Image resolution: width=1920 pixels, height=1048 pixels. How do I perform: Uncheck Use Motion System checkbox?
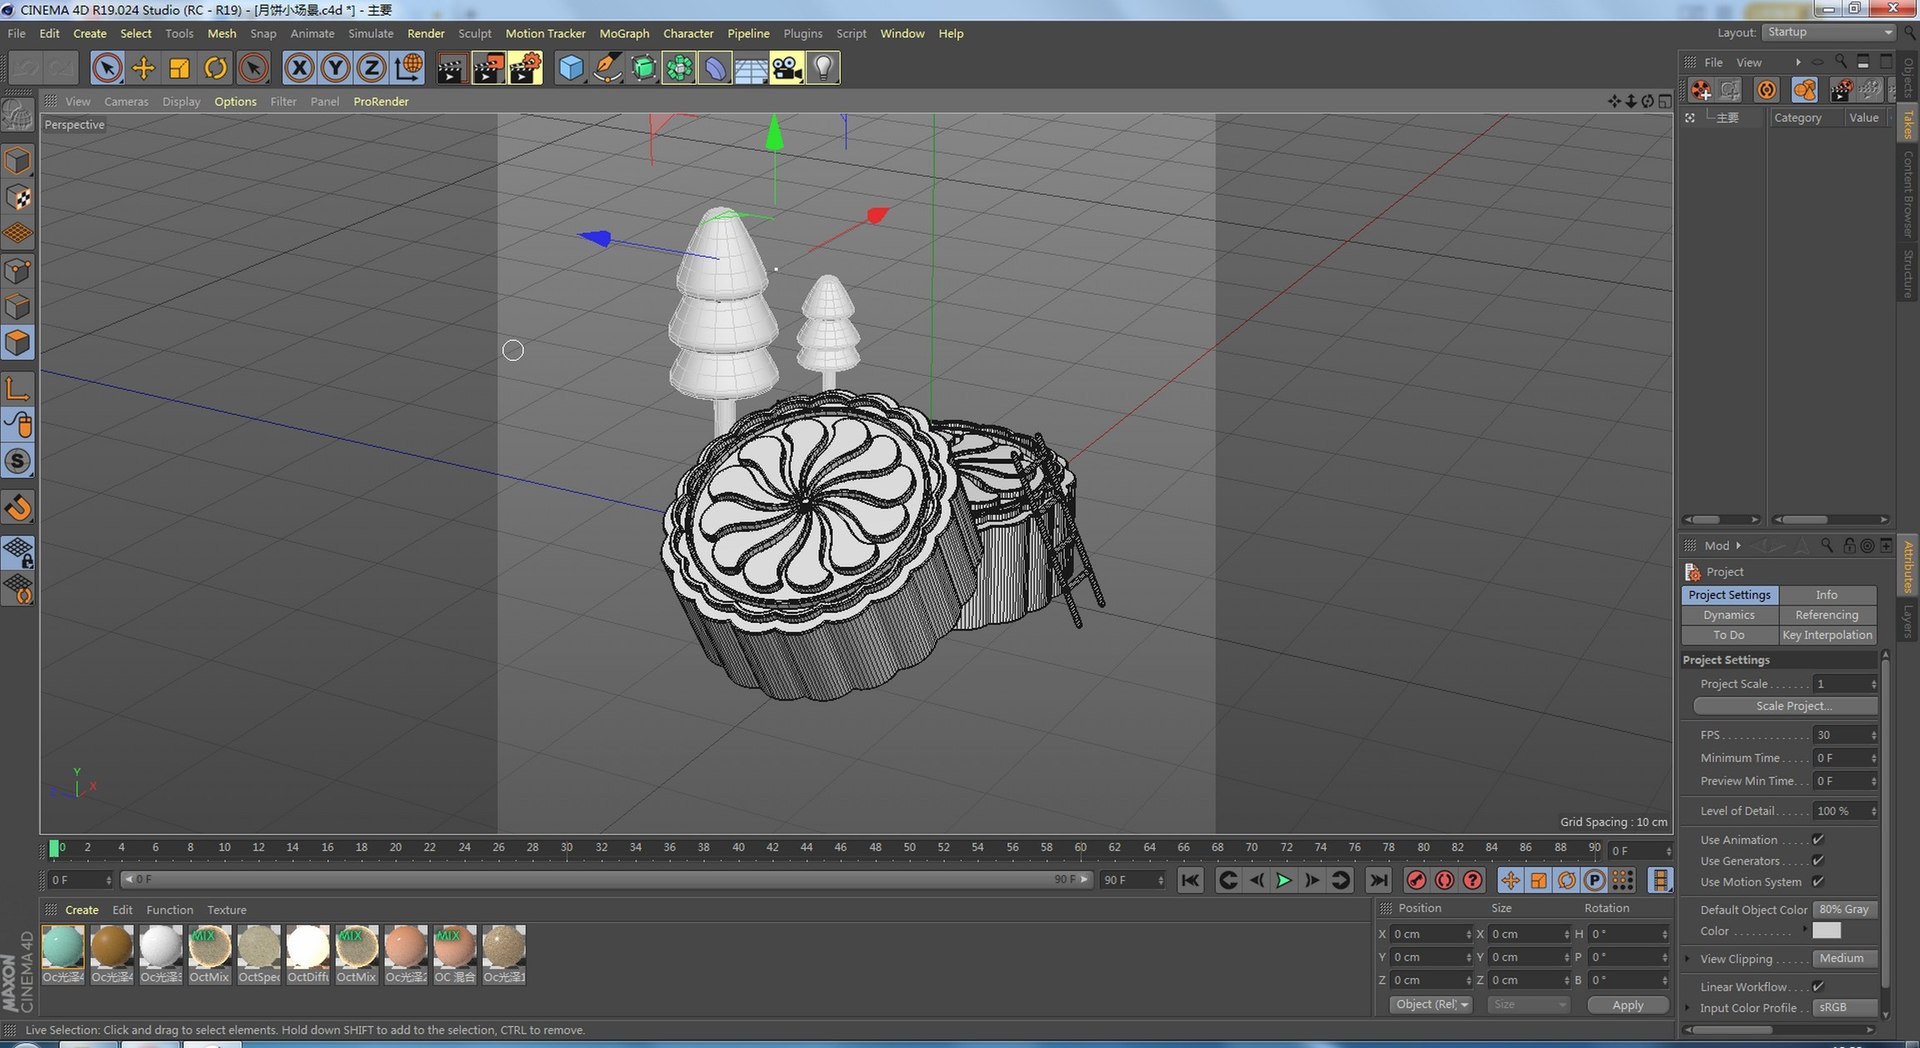tap(1818, 882)
